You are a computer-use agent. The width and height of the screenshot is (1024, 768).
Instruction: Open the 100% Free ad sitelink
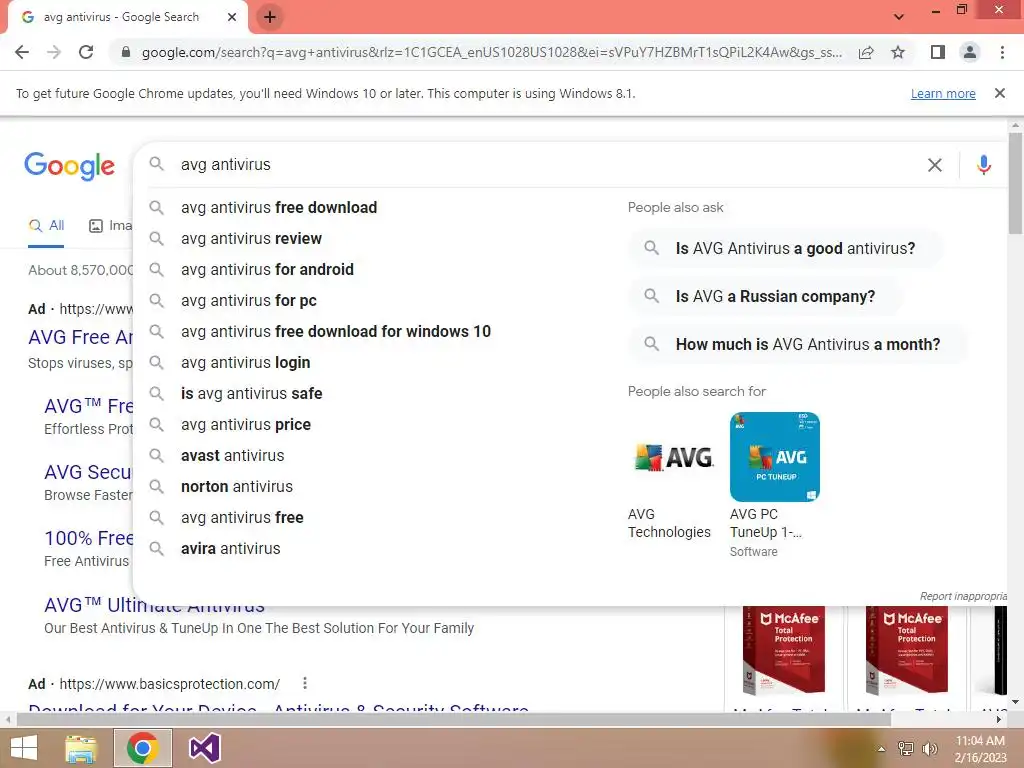(x=88, y=538)
